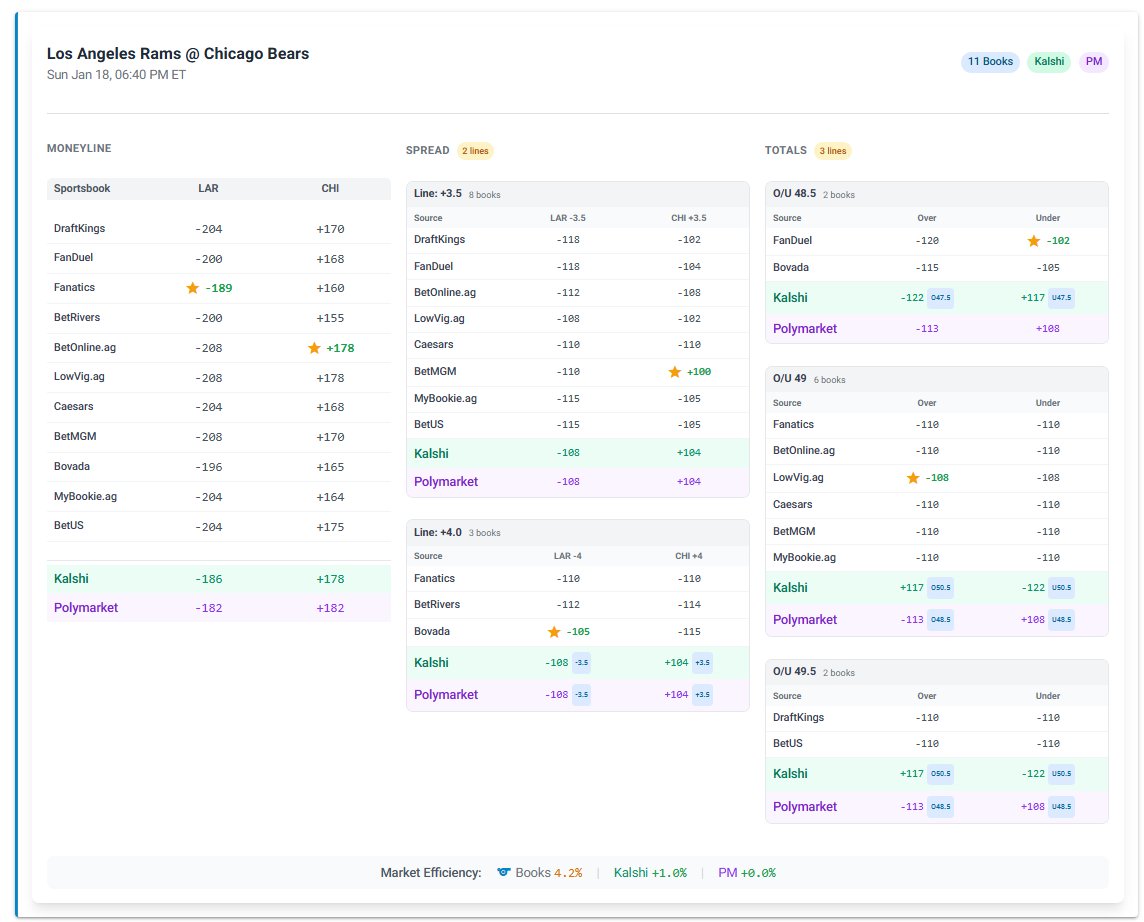
Task: Click DraftKings moneyline LAR -204
Action: point(209,229)
